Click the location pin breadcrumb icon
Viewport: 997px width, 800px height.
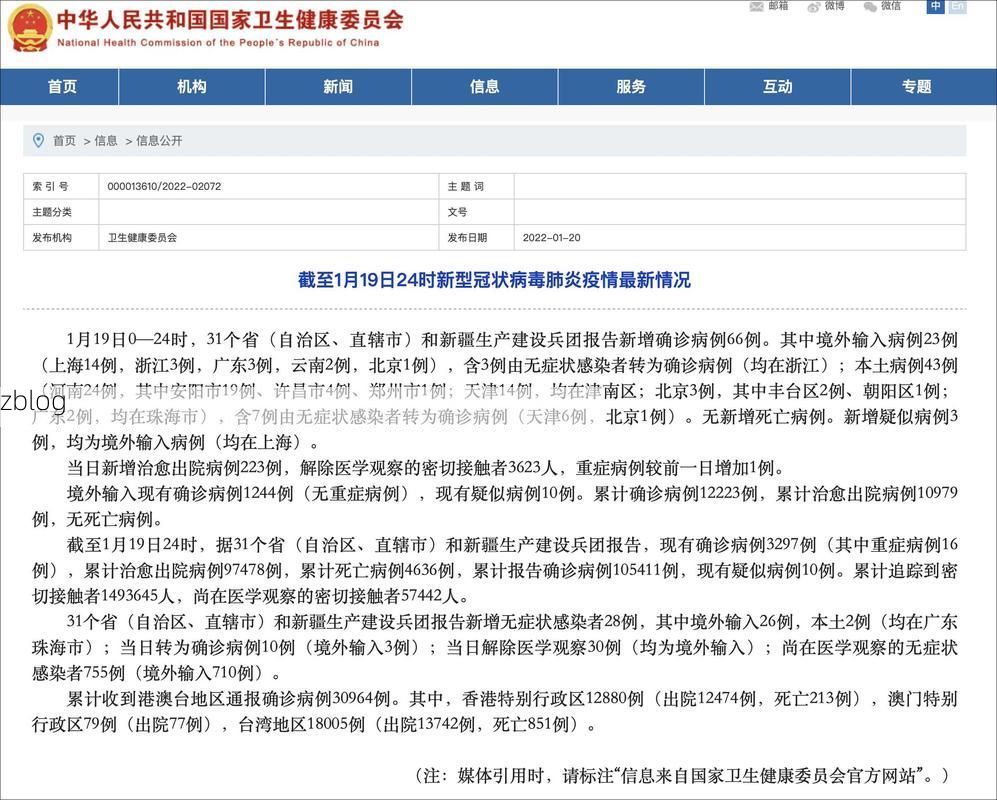point(38,140)
